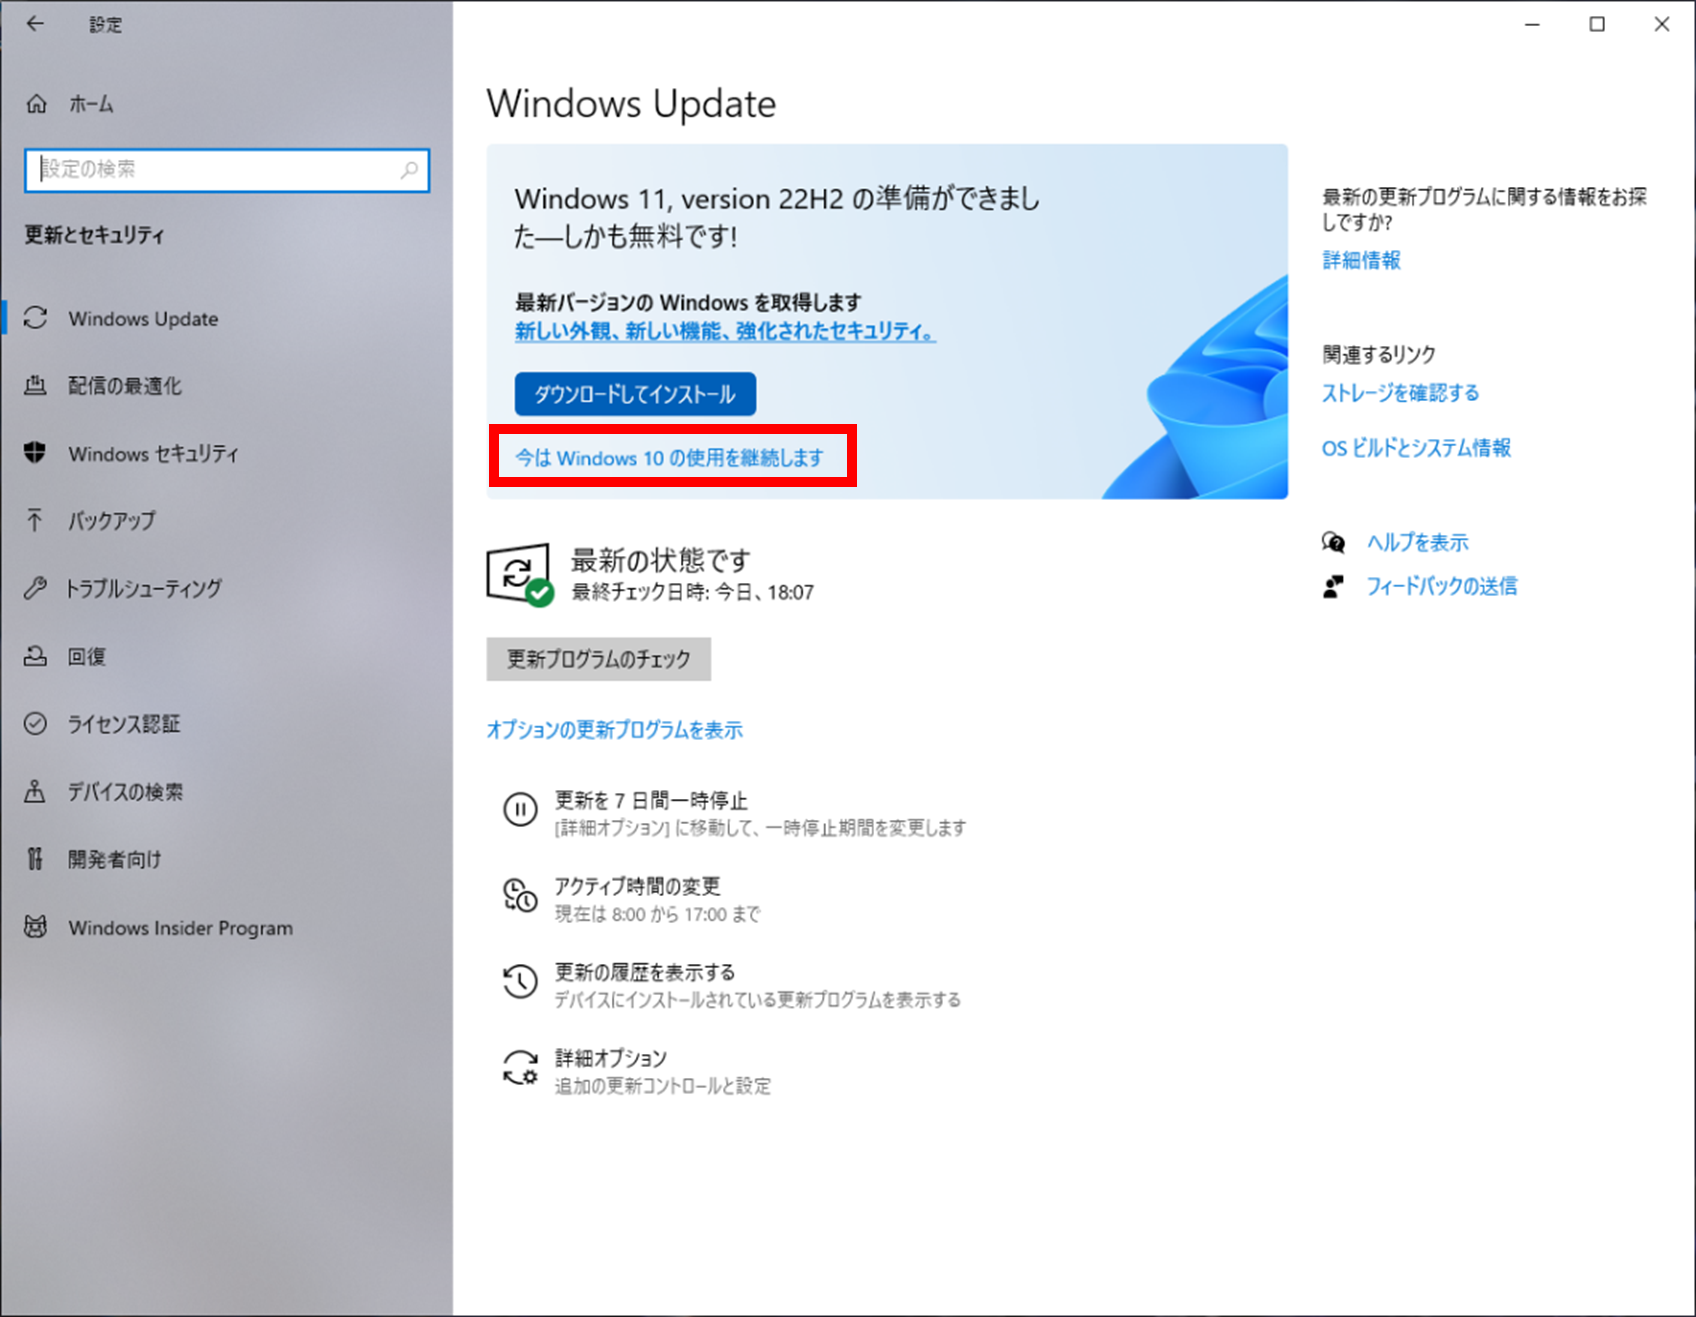
Task: Click the Windows セキュリティ shield icon
Action: [35, 453]
